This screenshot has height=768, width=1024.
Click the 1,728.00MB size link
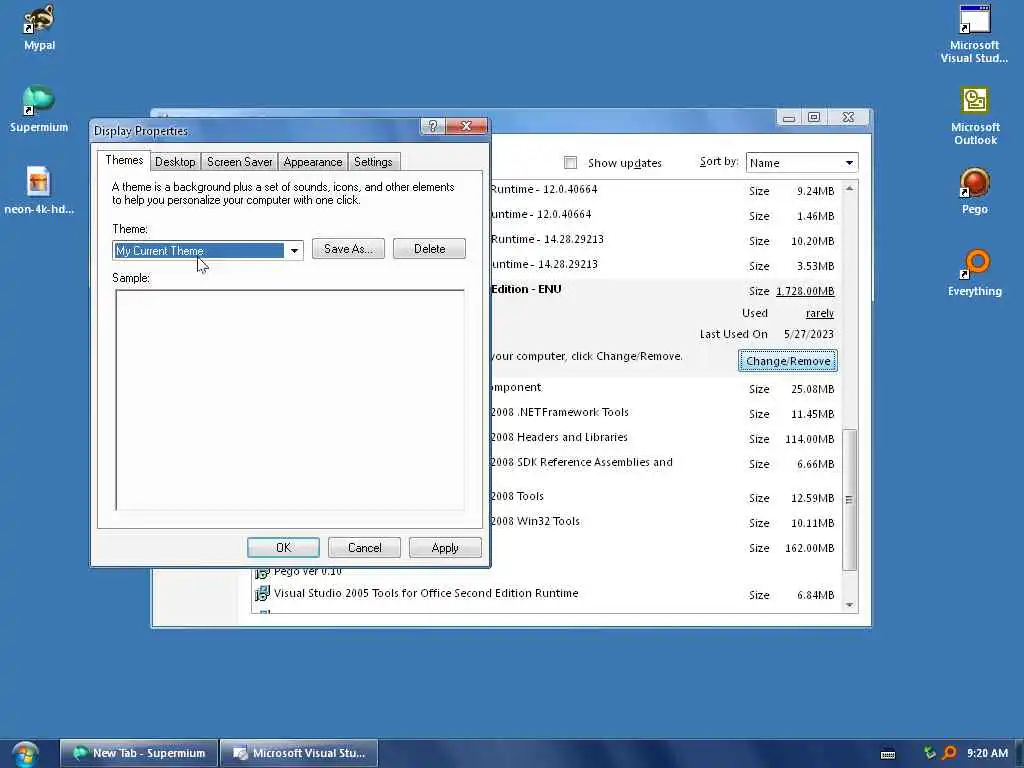coord(805,291)
